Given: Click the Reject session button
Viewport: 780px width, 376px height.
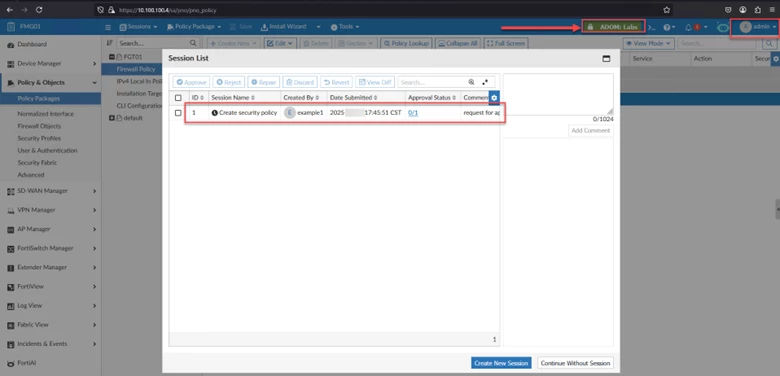Looking at the screenshot, I should point(229,82).
